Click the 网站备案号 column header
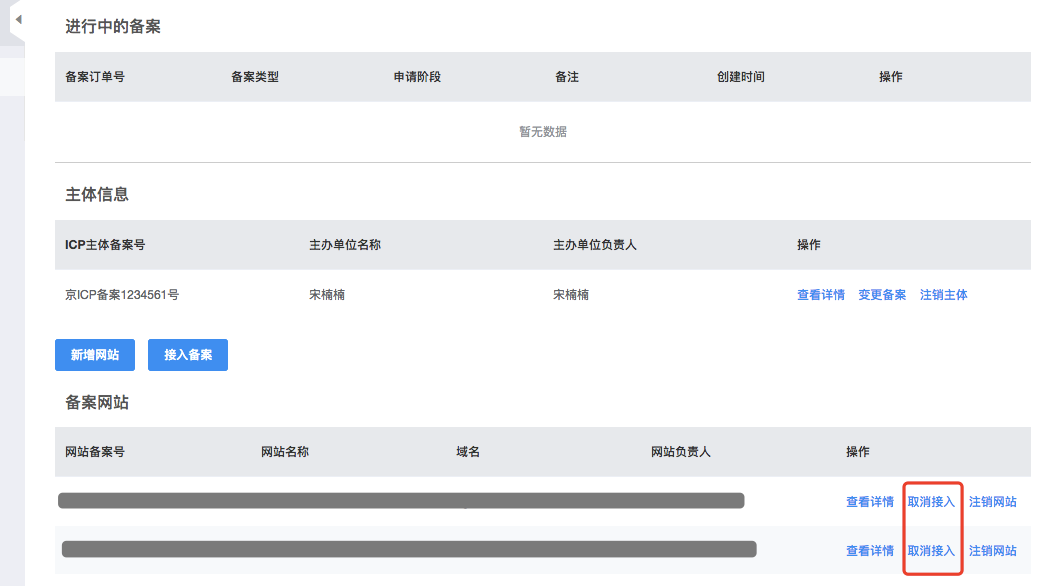 (95, 452)
